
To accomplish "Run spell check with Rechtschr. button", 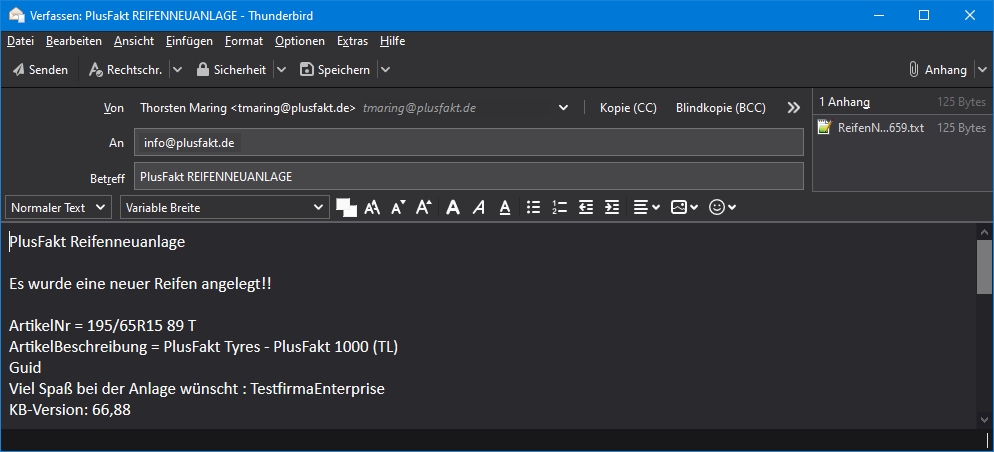I will coord(126,70).
